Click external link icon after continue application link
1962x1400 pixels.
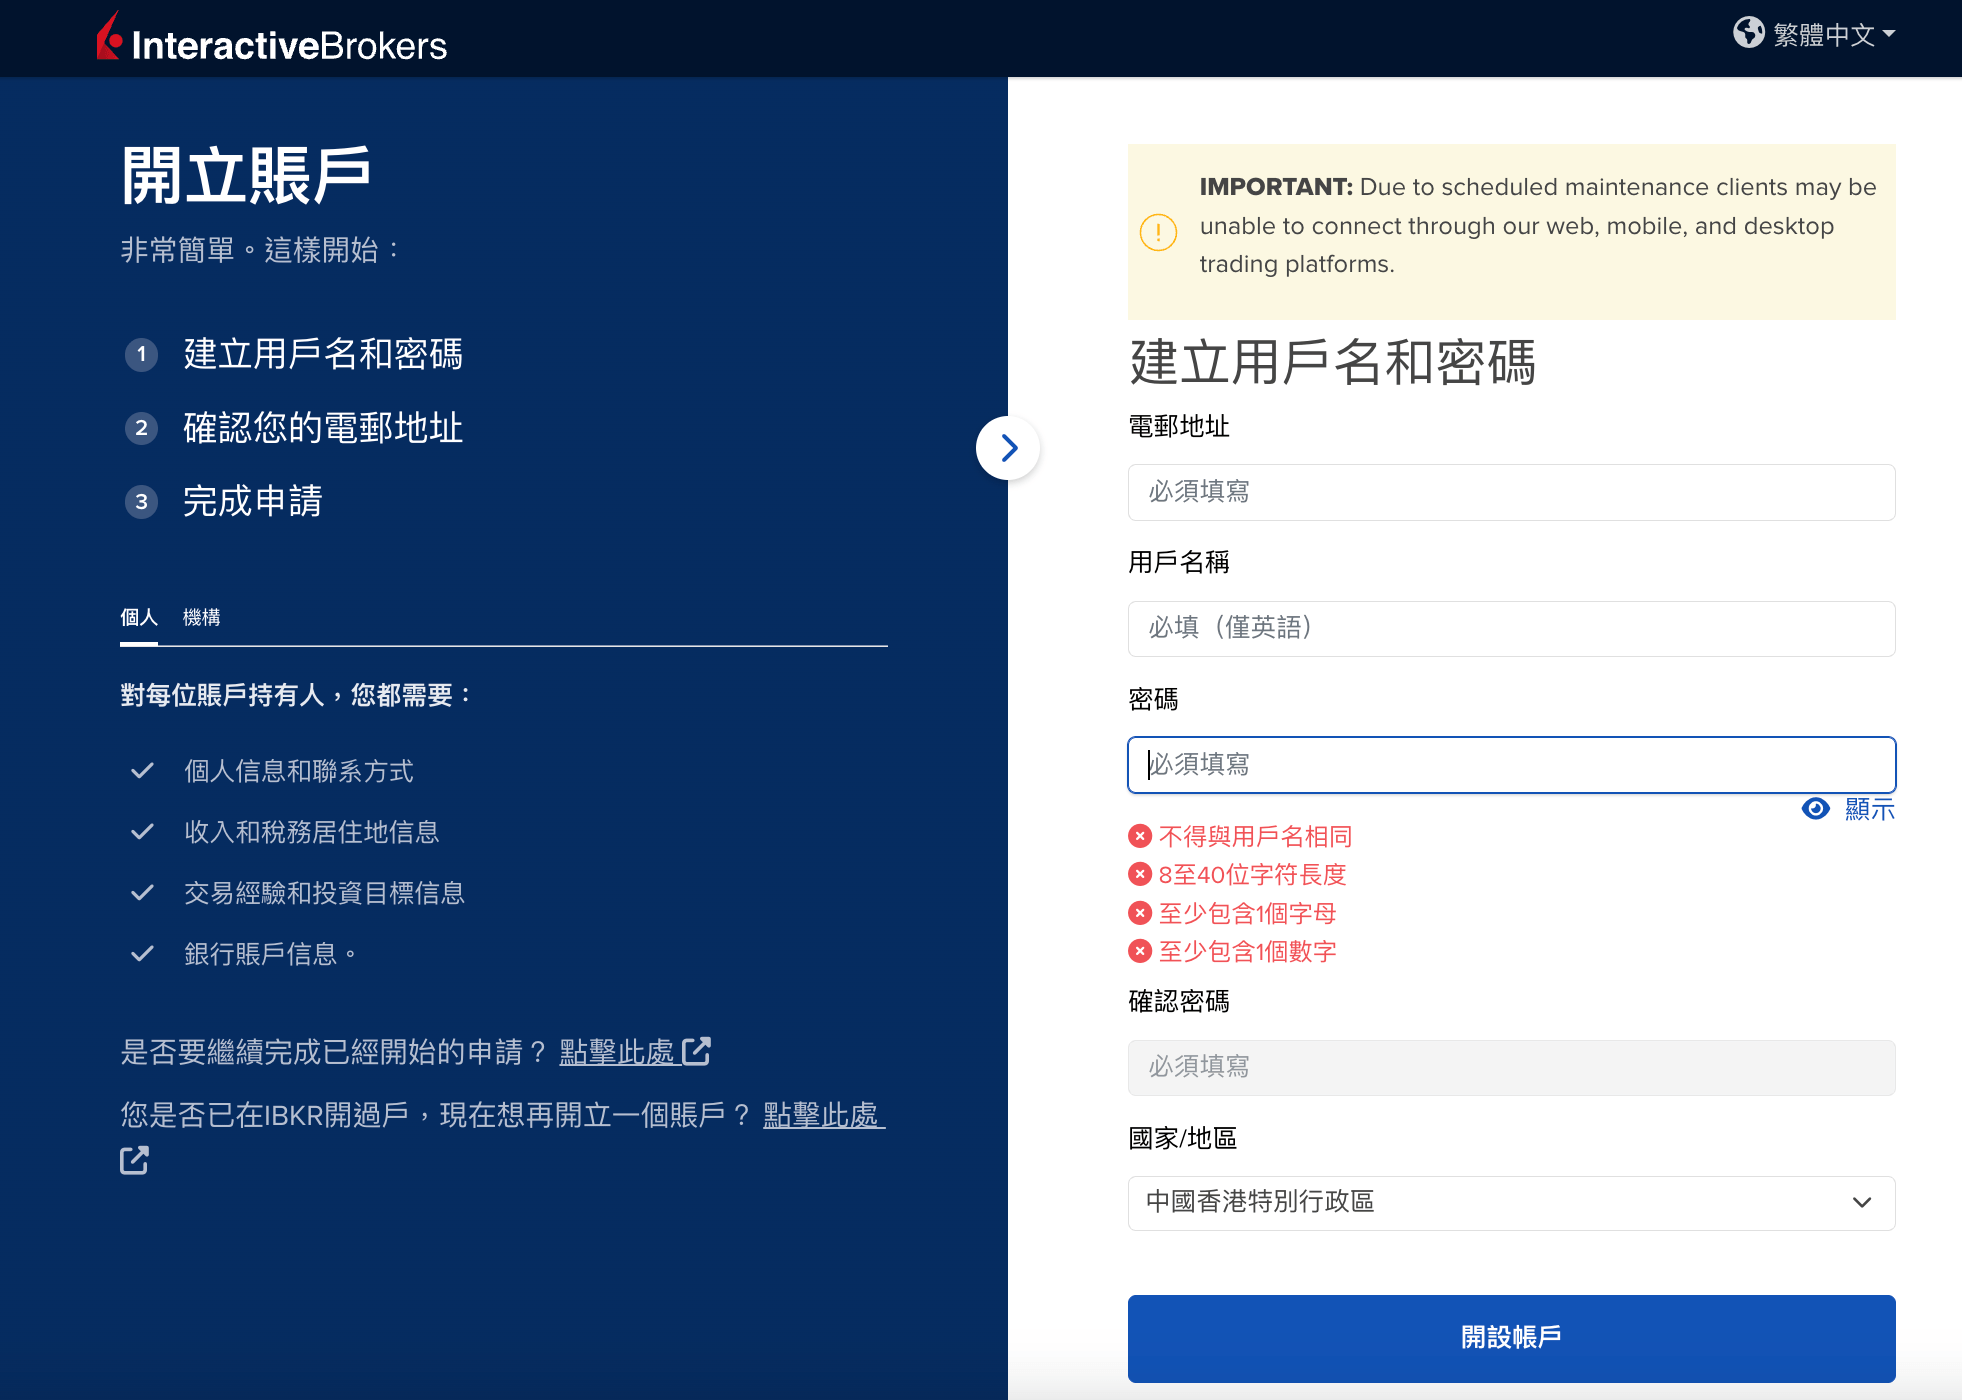tap(696, 1051)
